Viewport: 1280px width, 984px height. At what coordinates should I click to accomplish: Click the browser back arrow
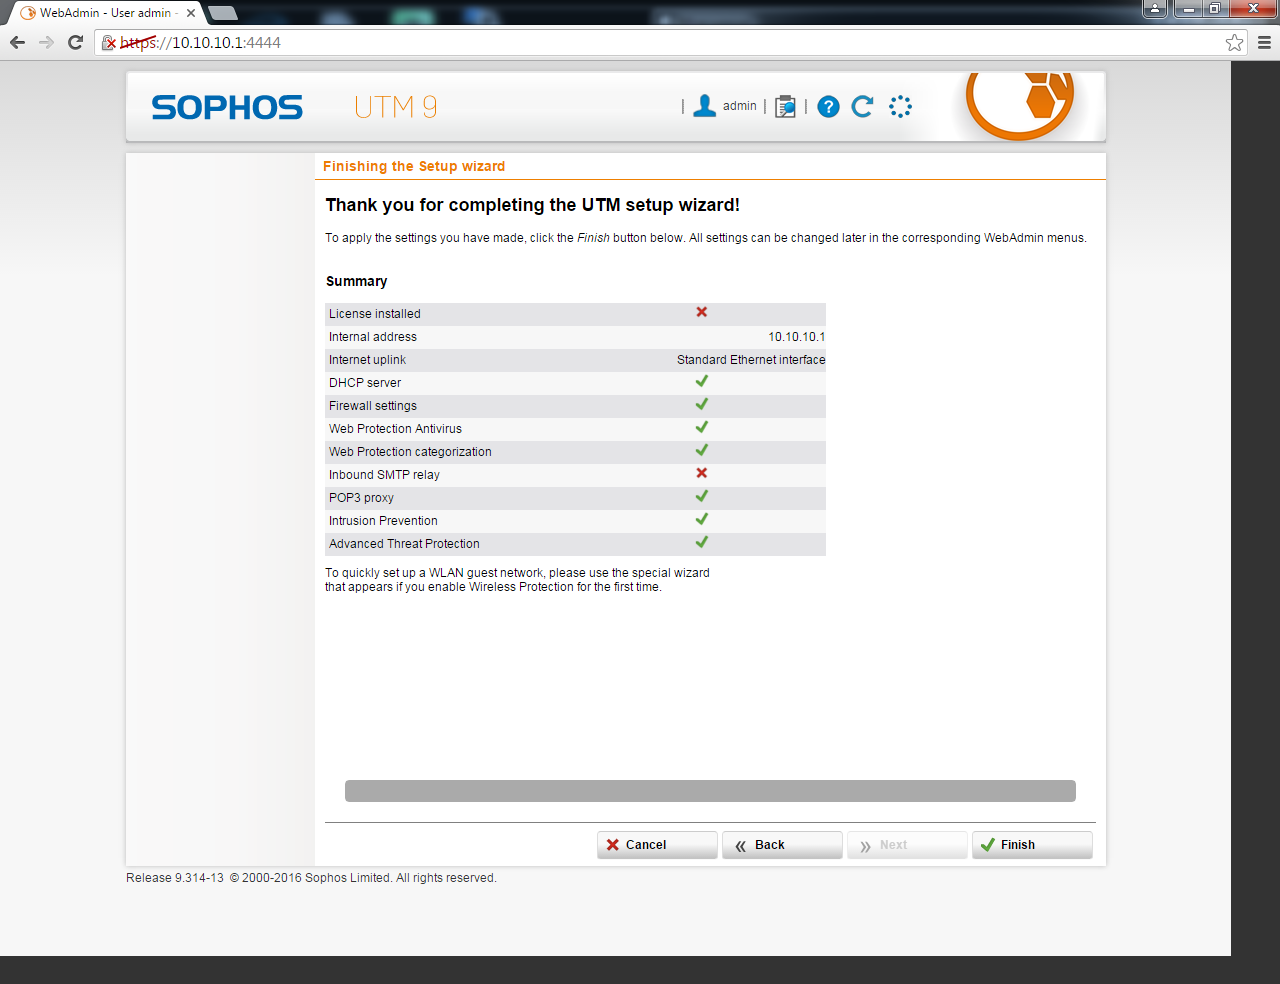[17, 42]
